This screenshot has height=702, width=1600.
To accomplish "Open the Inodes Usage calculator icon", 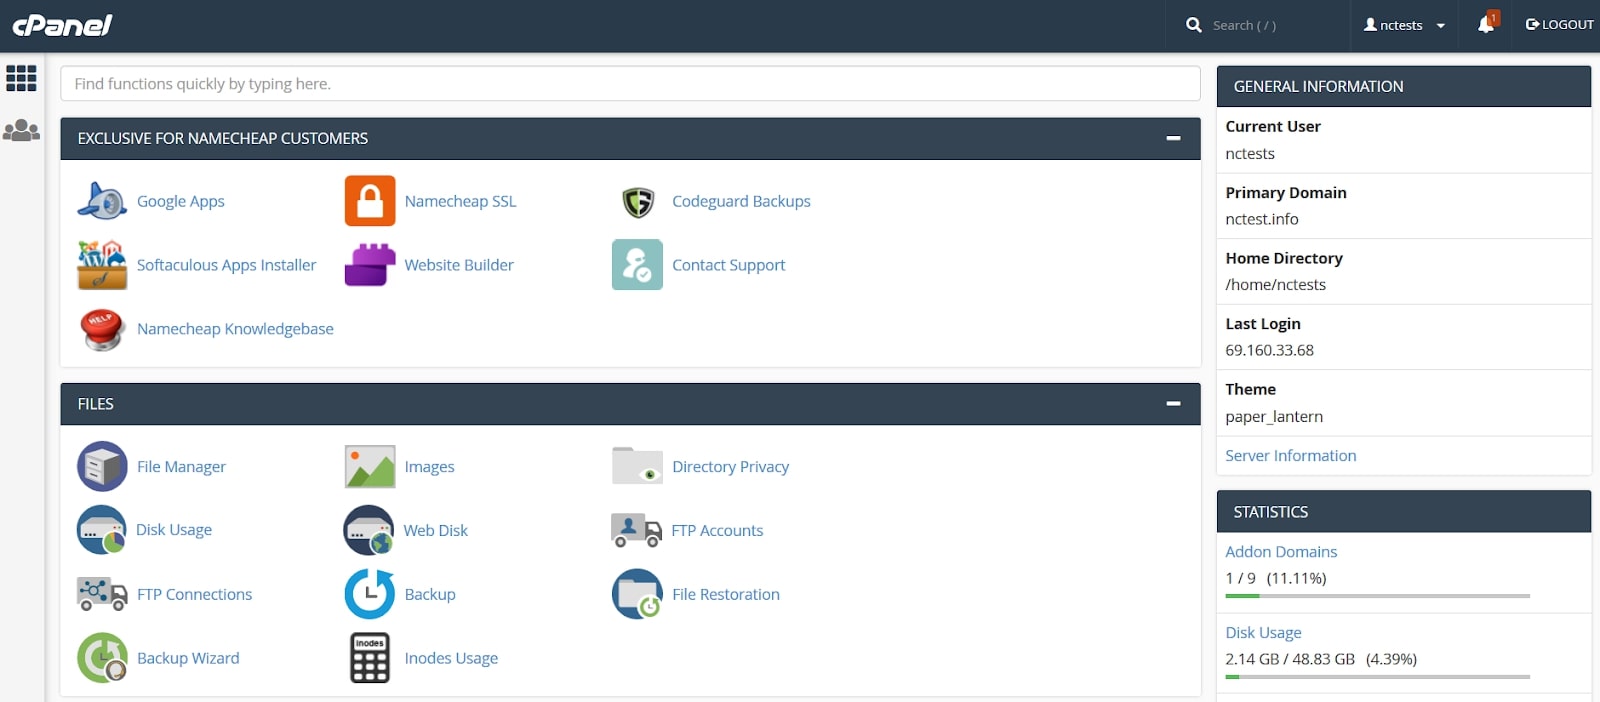I will (370, 658).
